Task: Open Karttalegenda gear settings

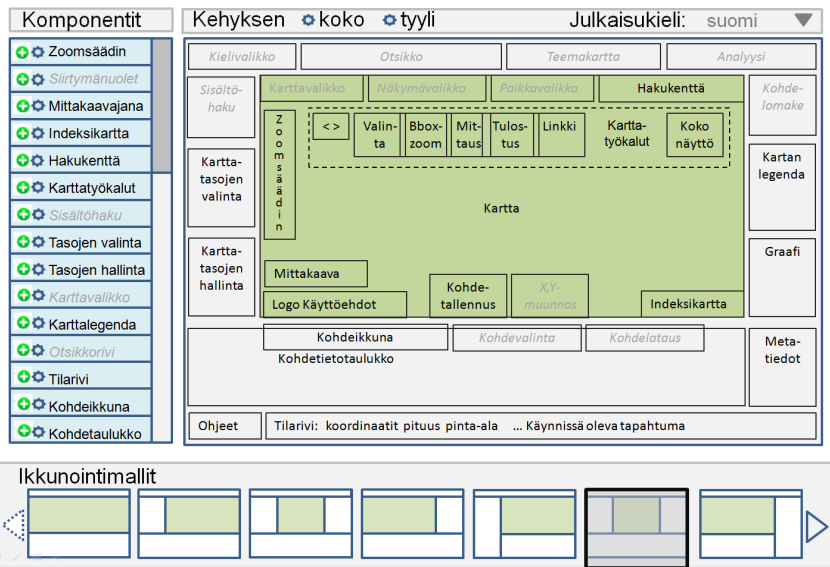Action: coord(38,322)
